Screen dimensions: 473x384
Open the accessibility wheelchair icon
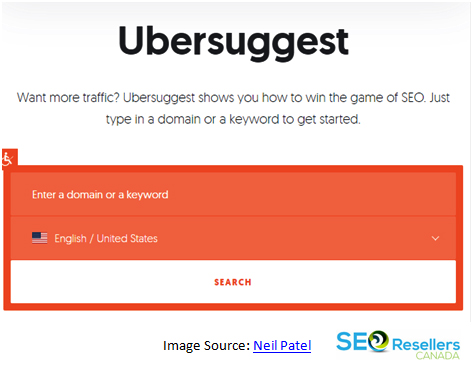tap(9, 158)
